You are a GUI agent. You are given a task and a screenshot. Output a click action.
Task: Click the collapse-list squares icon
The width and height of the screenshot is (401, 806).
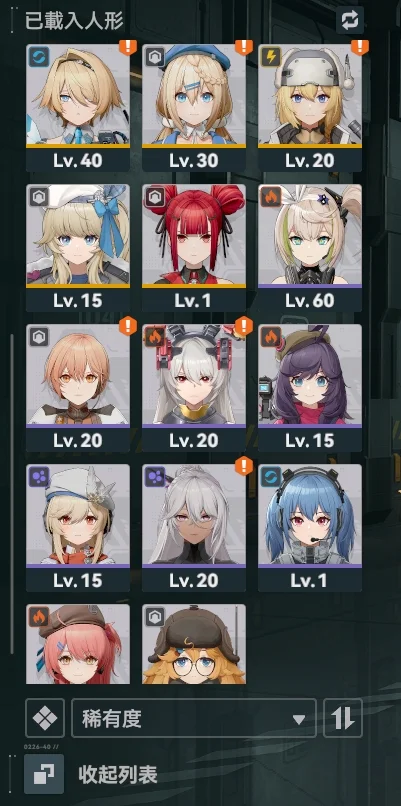[x=44, y=774]
